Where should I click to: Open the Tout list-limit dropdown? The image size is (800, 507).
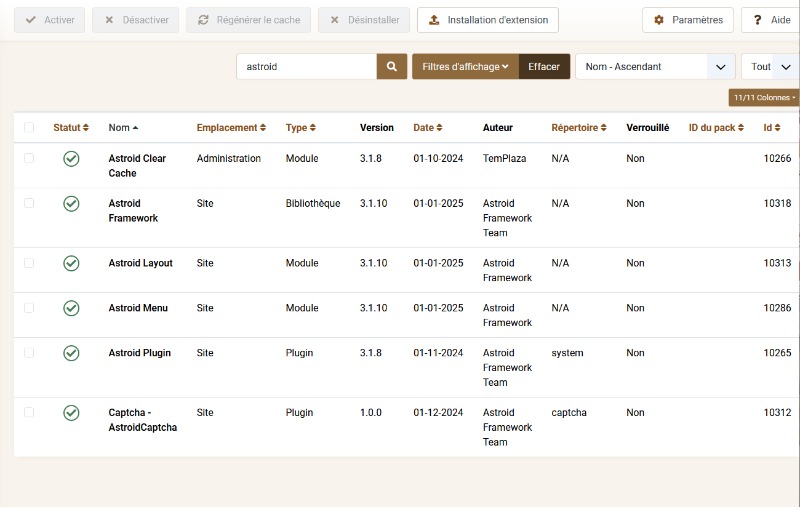(770, 67)
